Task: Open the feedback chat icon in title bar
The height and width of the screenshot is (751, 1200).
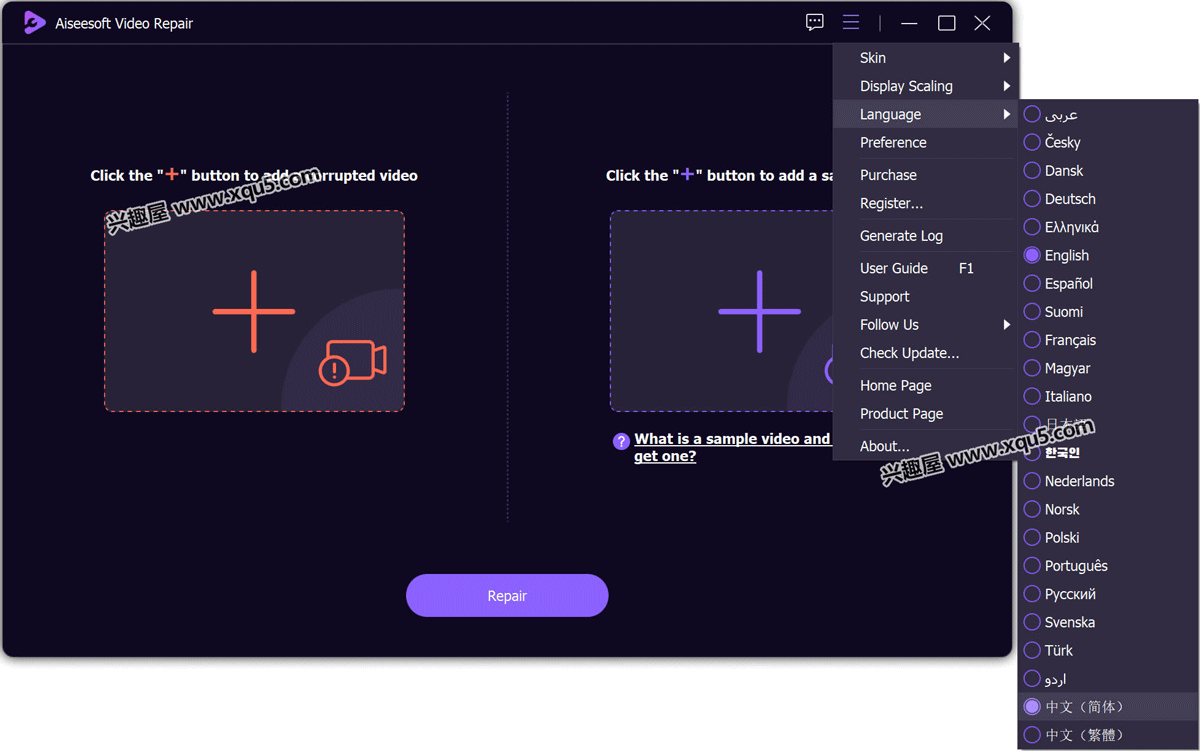Action: pos(815,22)
